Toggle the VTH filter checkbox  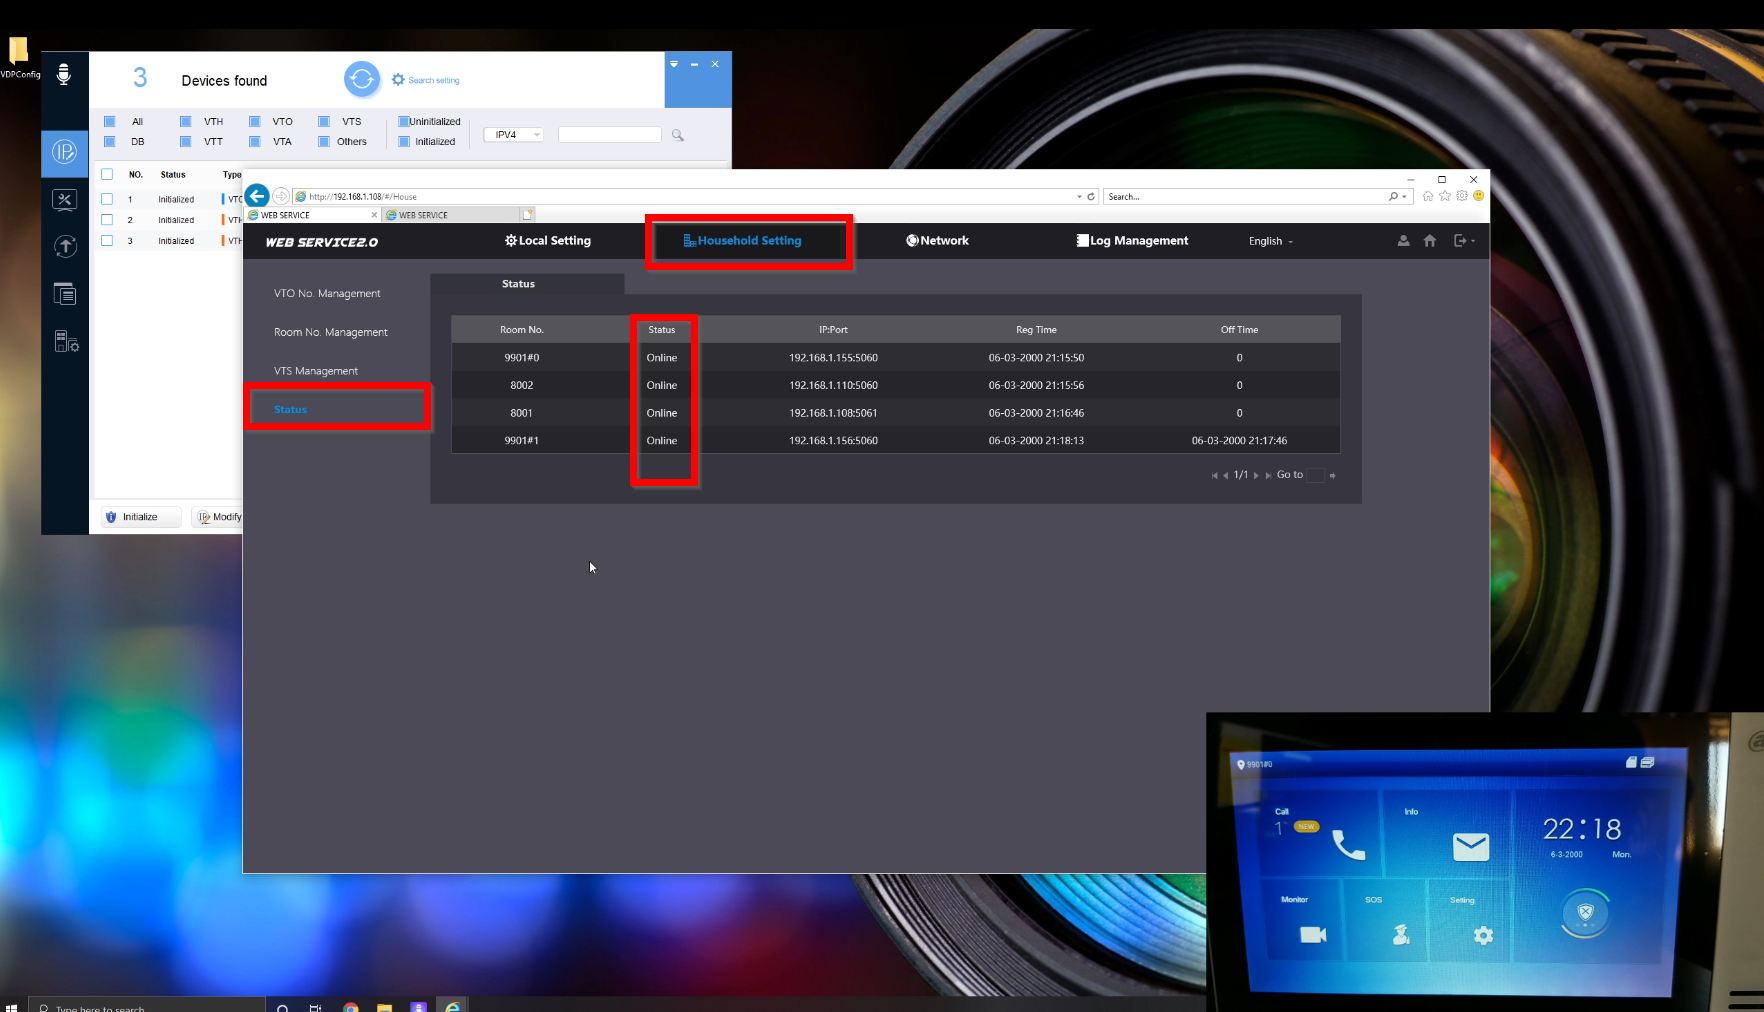(185, 122)
